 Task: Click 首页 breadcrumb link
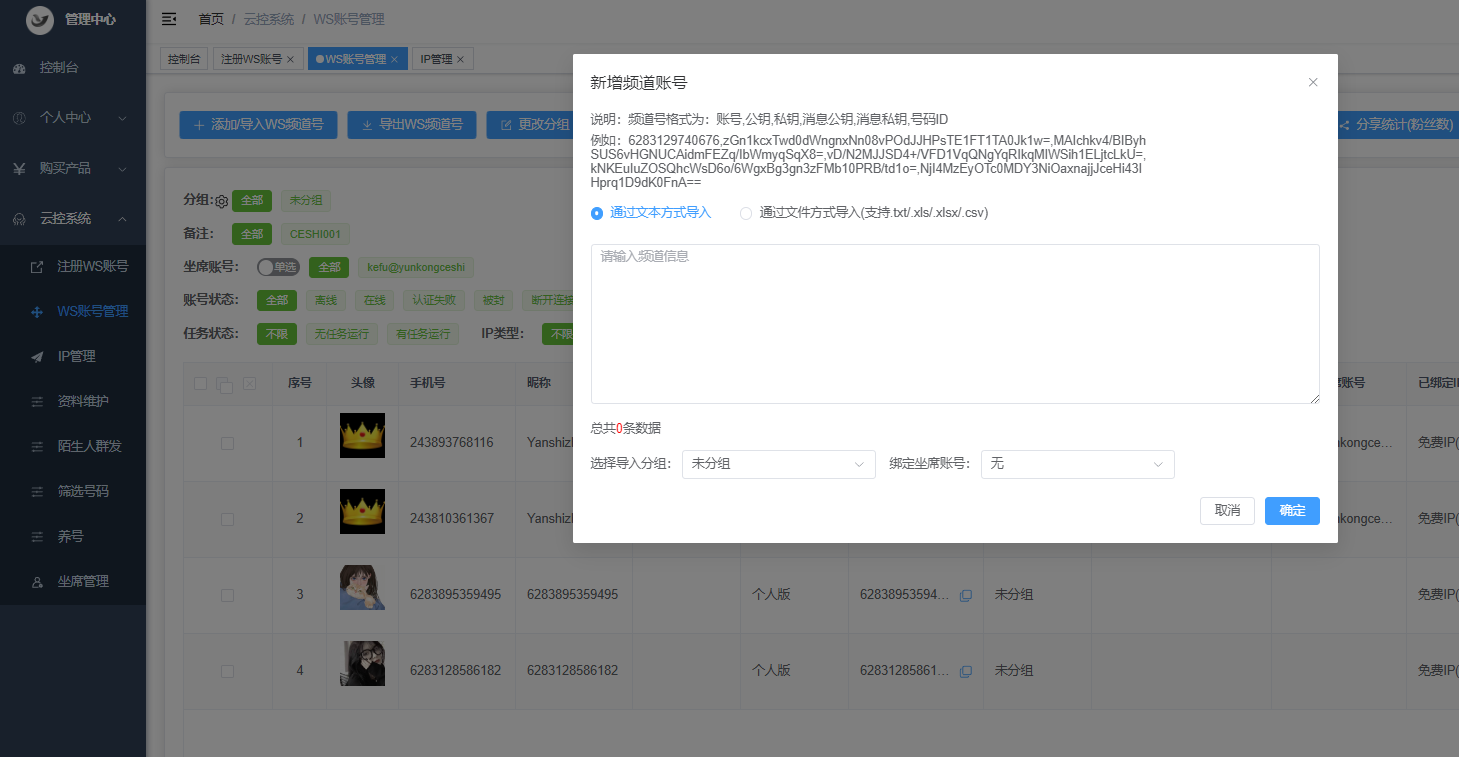[x=211, y=19]
